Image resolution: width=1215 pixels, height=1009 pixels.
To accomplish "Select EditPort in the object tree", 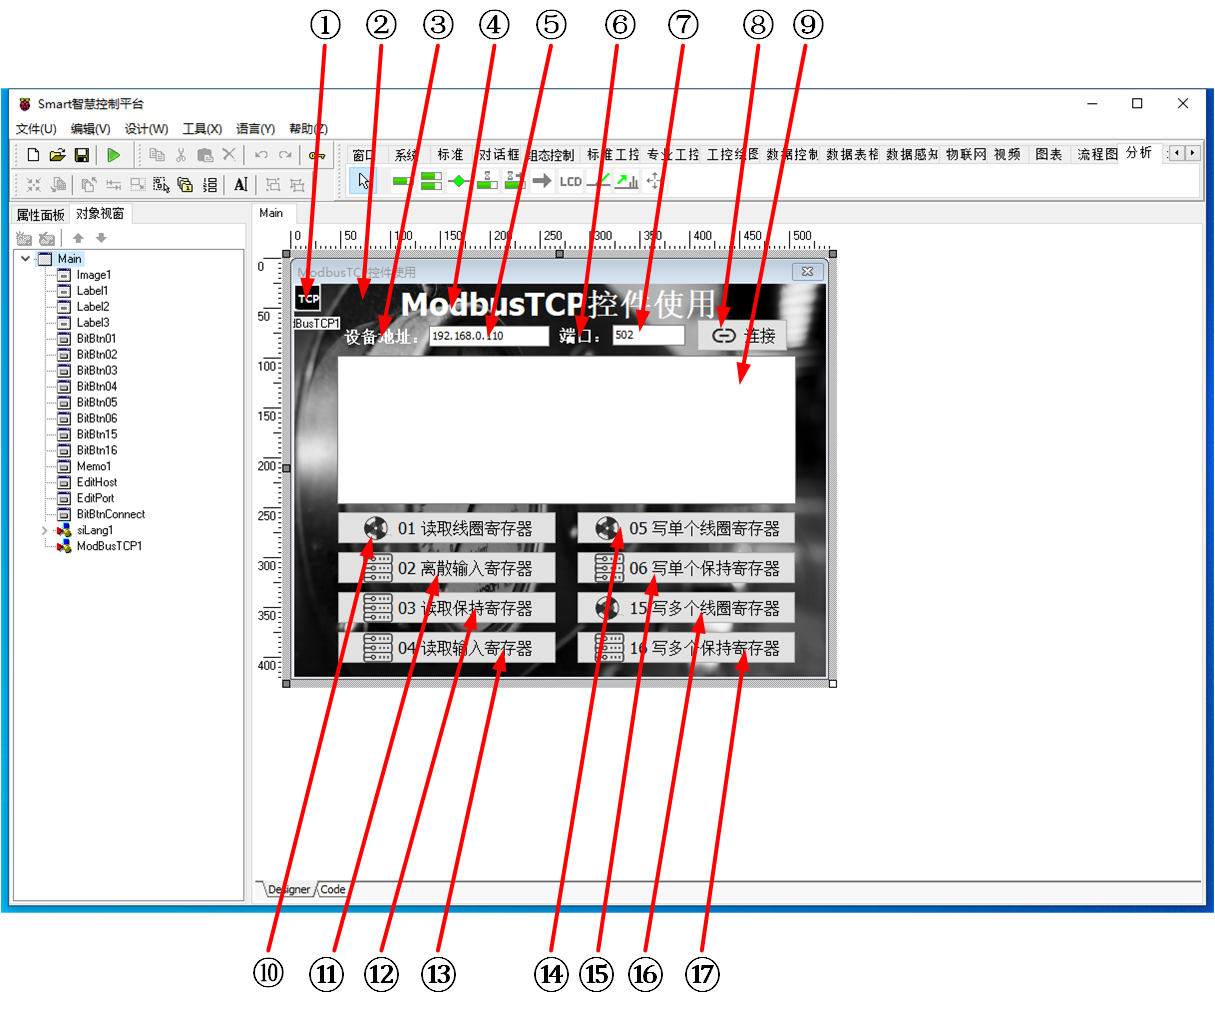I will point(95,499).
